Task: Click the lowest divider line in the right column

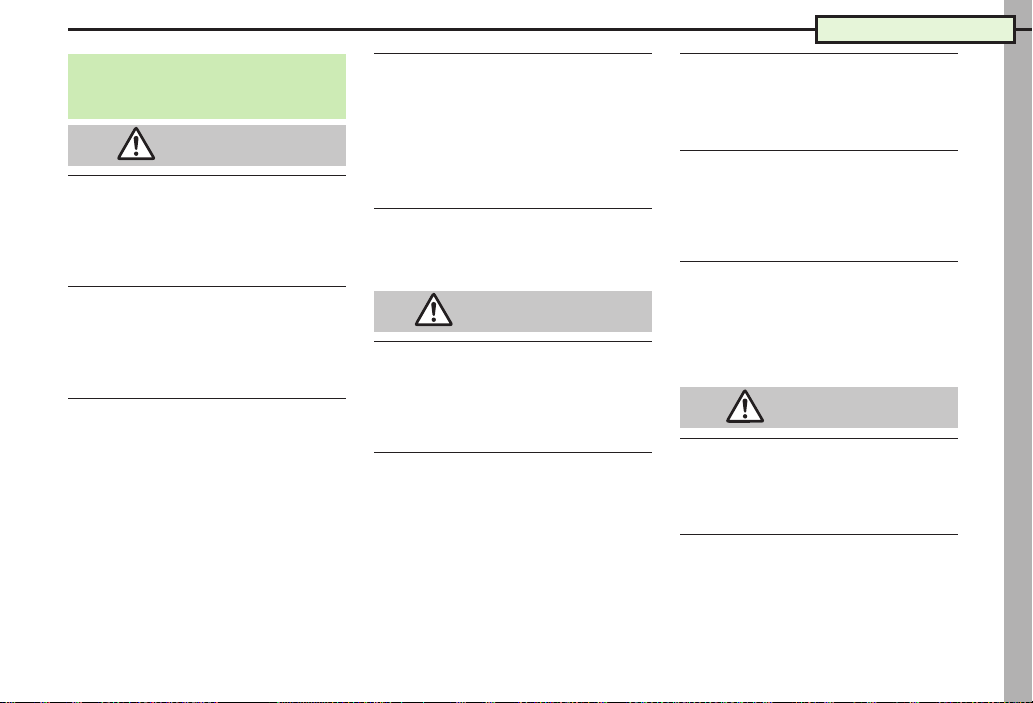Action: click(819, 534)
